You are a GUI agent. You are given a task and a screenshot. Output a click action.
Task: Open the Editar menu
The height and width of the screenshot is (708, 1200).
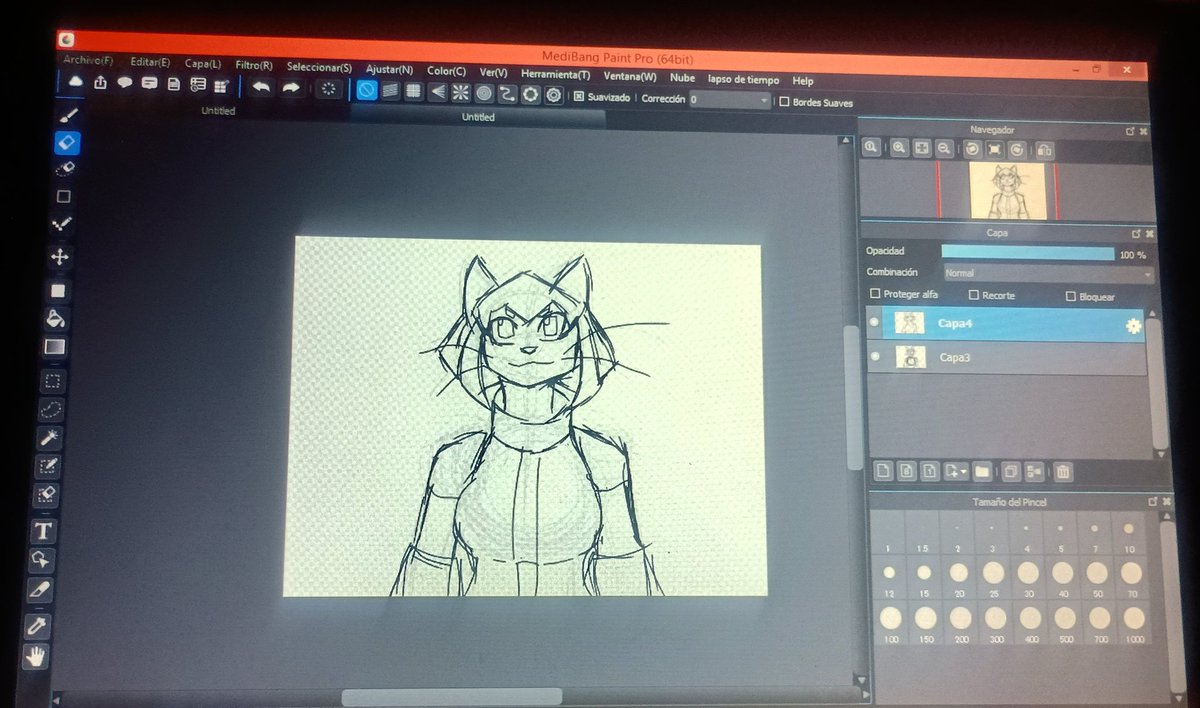coord(150,62)
